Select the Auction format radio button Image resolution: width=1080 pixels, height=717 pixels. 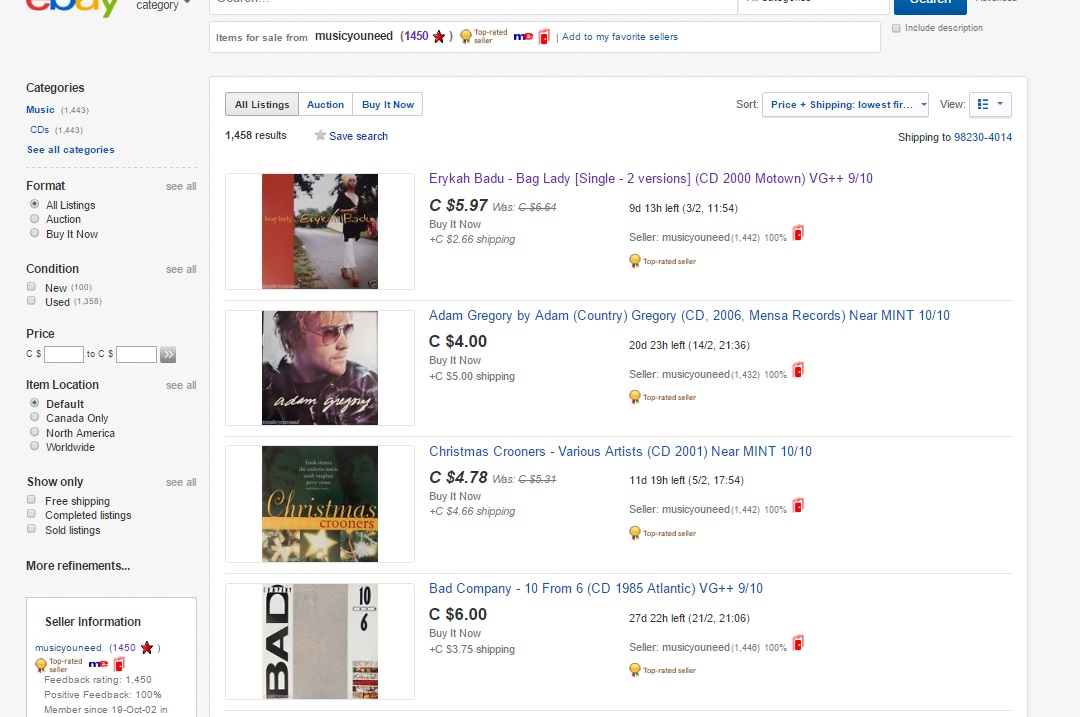tap(34, 218)
